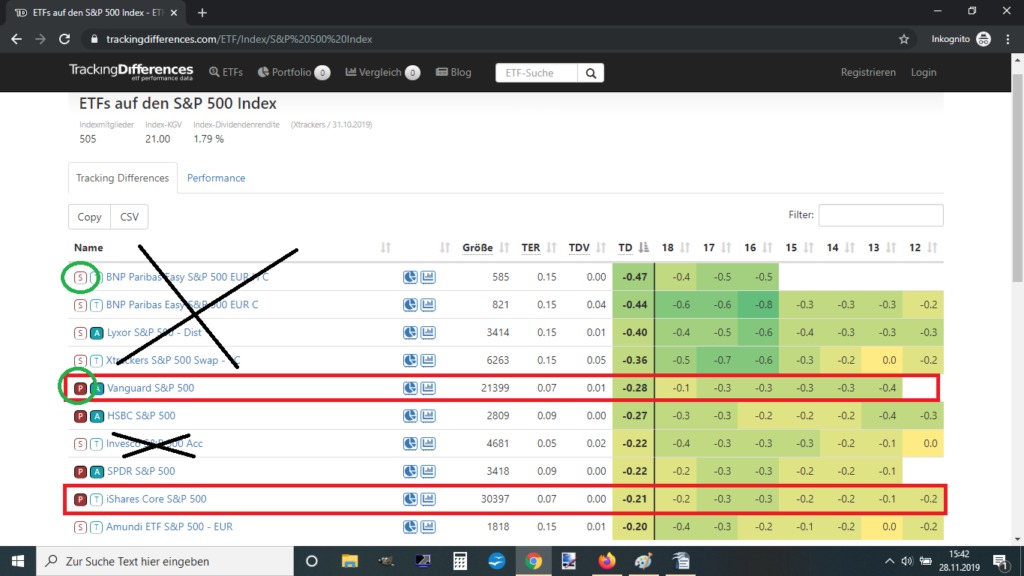This screenshot has width=1024, height=576.
Task: Sort the table by the 15 year column
Action: pos(799,248)
